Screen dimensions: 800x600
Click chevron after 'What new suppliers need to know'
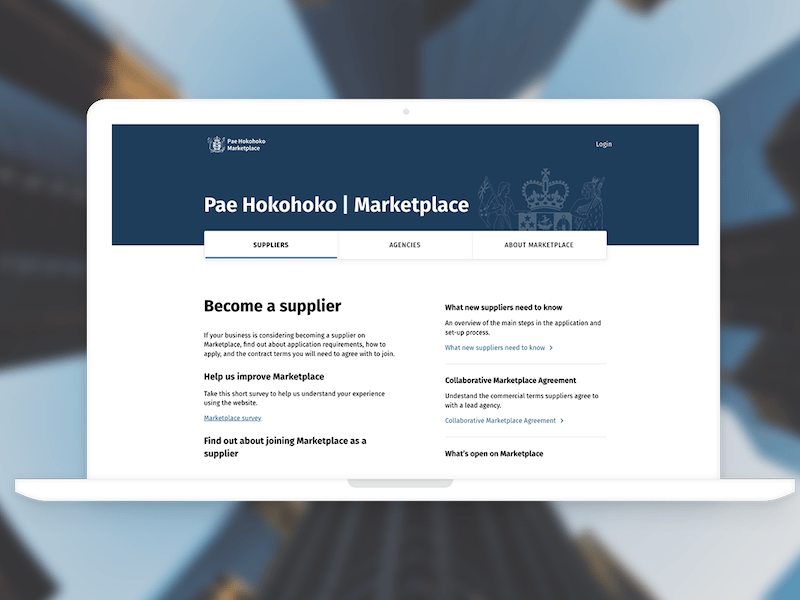(x=551, y=348)
